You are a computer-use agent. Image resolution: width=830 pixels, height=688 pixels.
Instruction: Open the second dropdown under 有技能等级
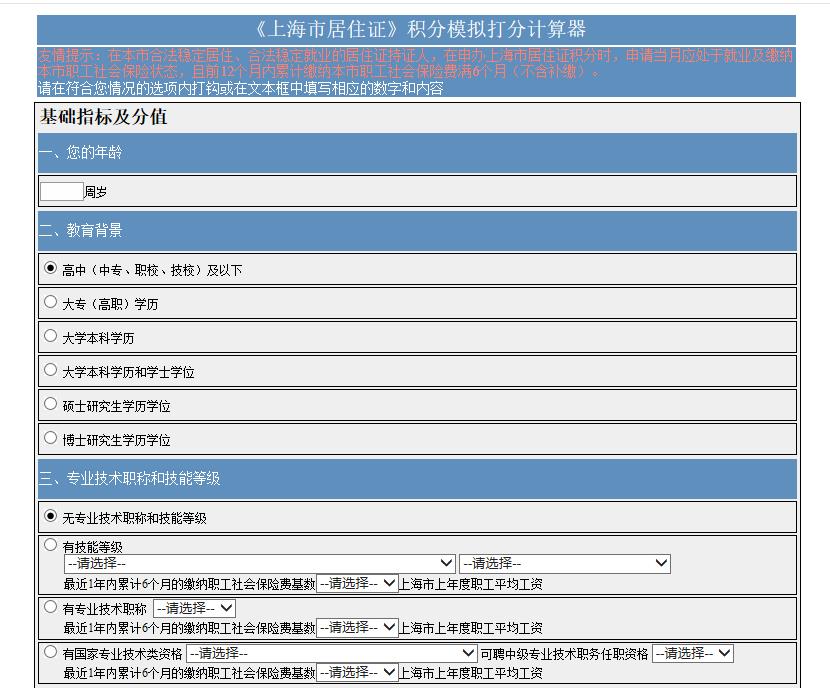point(565,564)
